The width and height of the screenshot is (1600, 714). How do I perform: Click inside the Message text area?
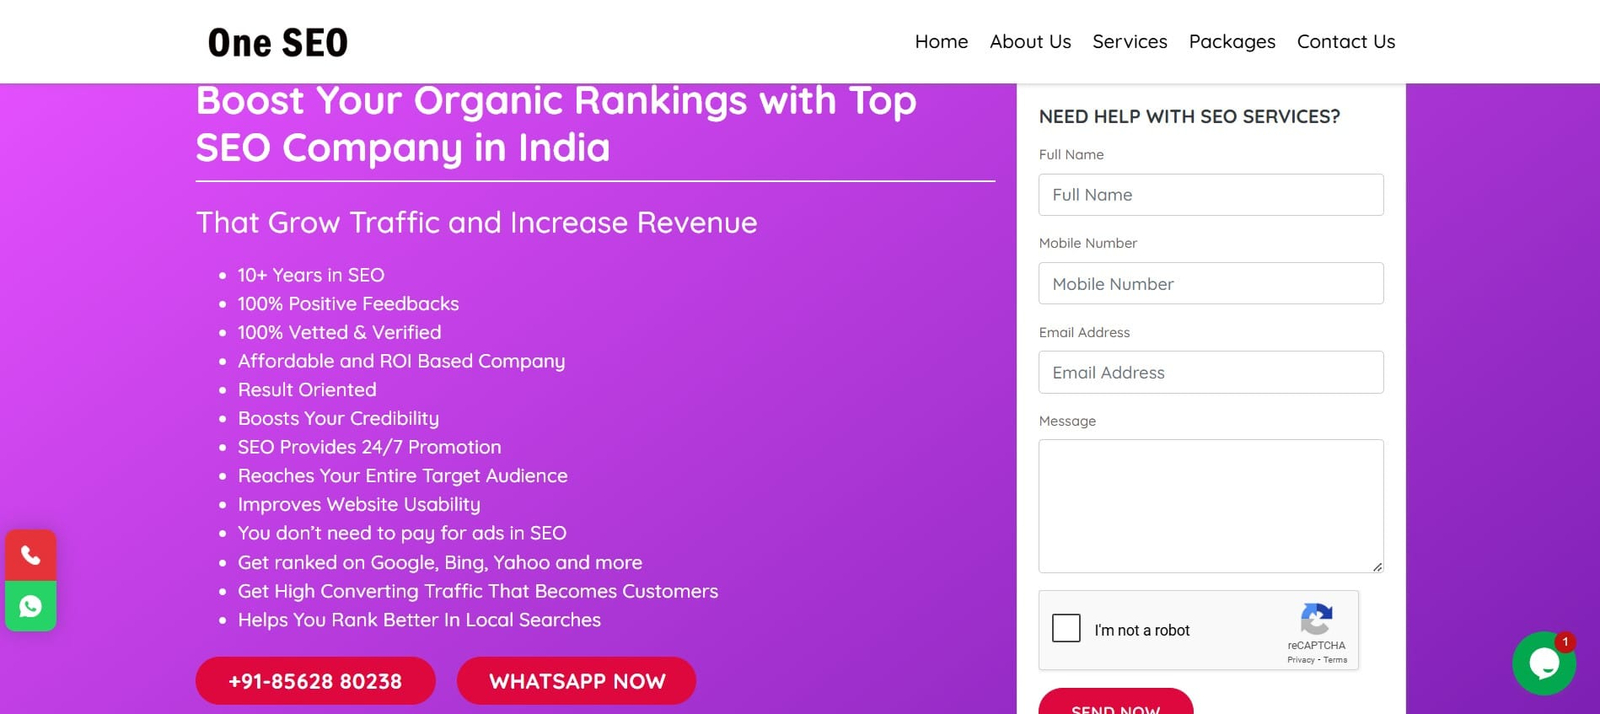click(x=1210, y=505)
